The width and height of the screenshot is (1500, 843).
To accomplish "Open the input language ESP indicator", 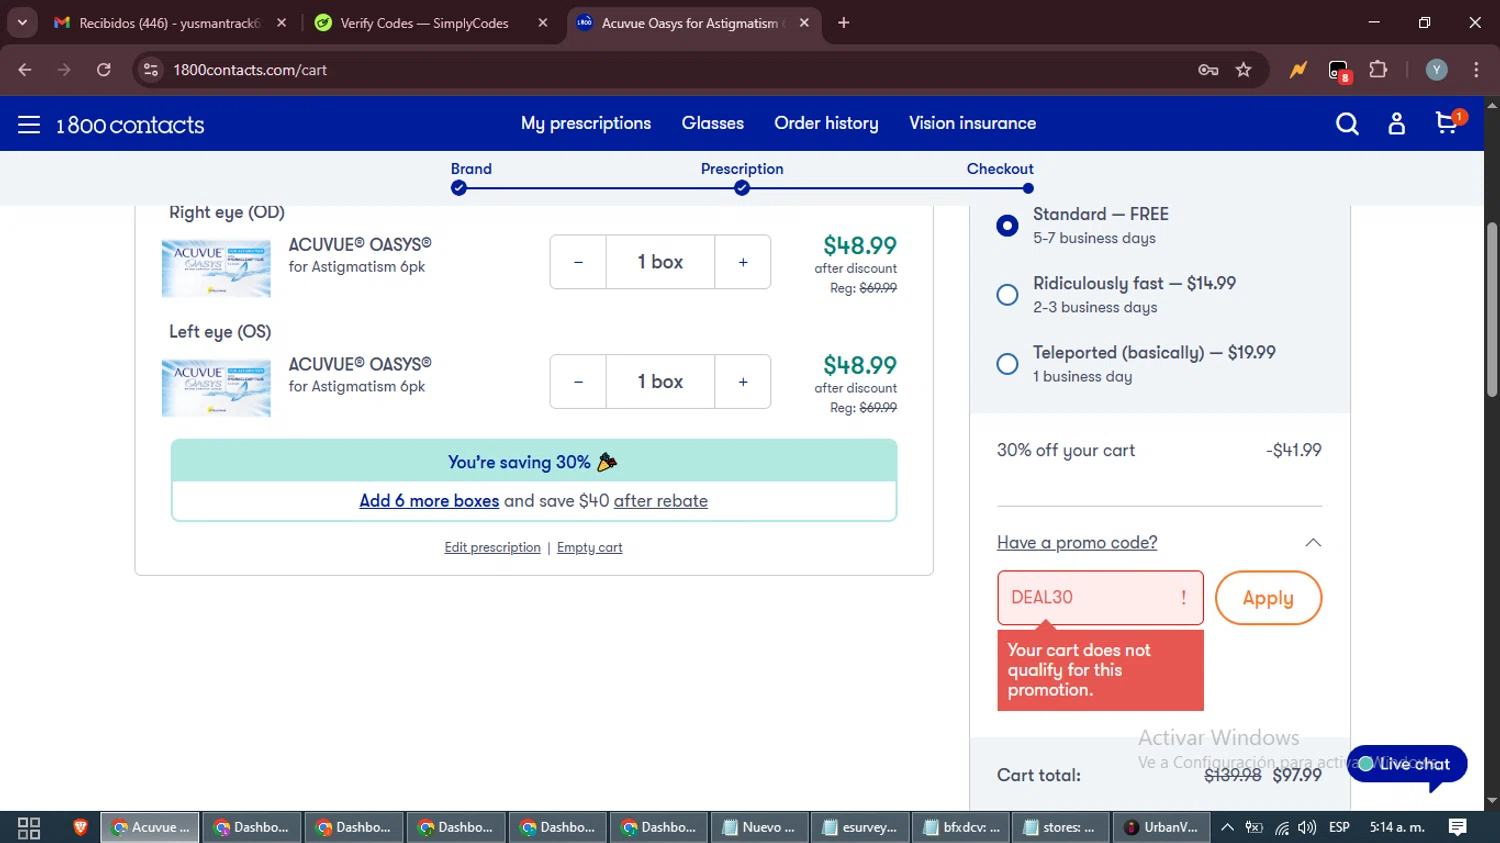I will [x=1339, y=827].
